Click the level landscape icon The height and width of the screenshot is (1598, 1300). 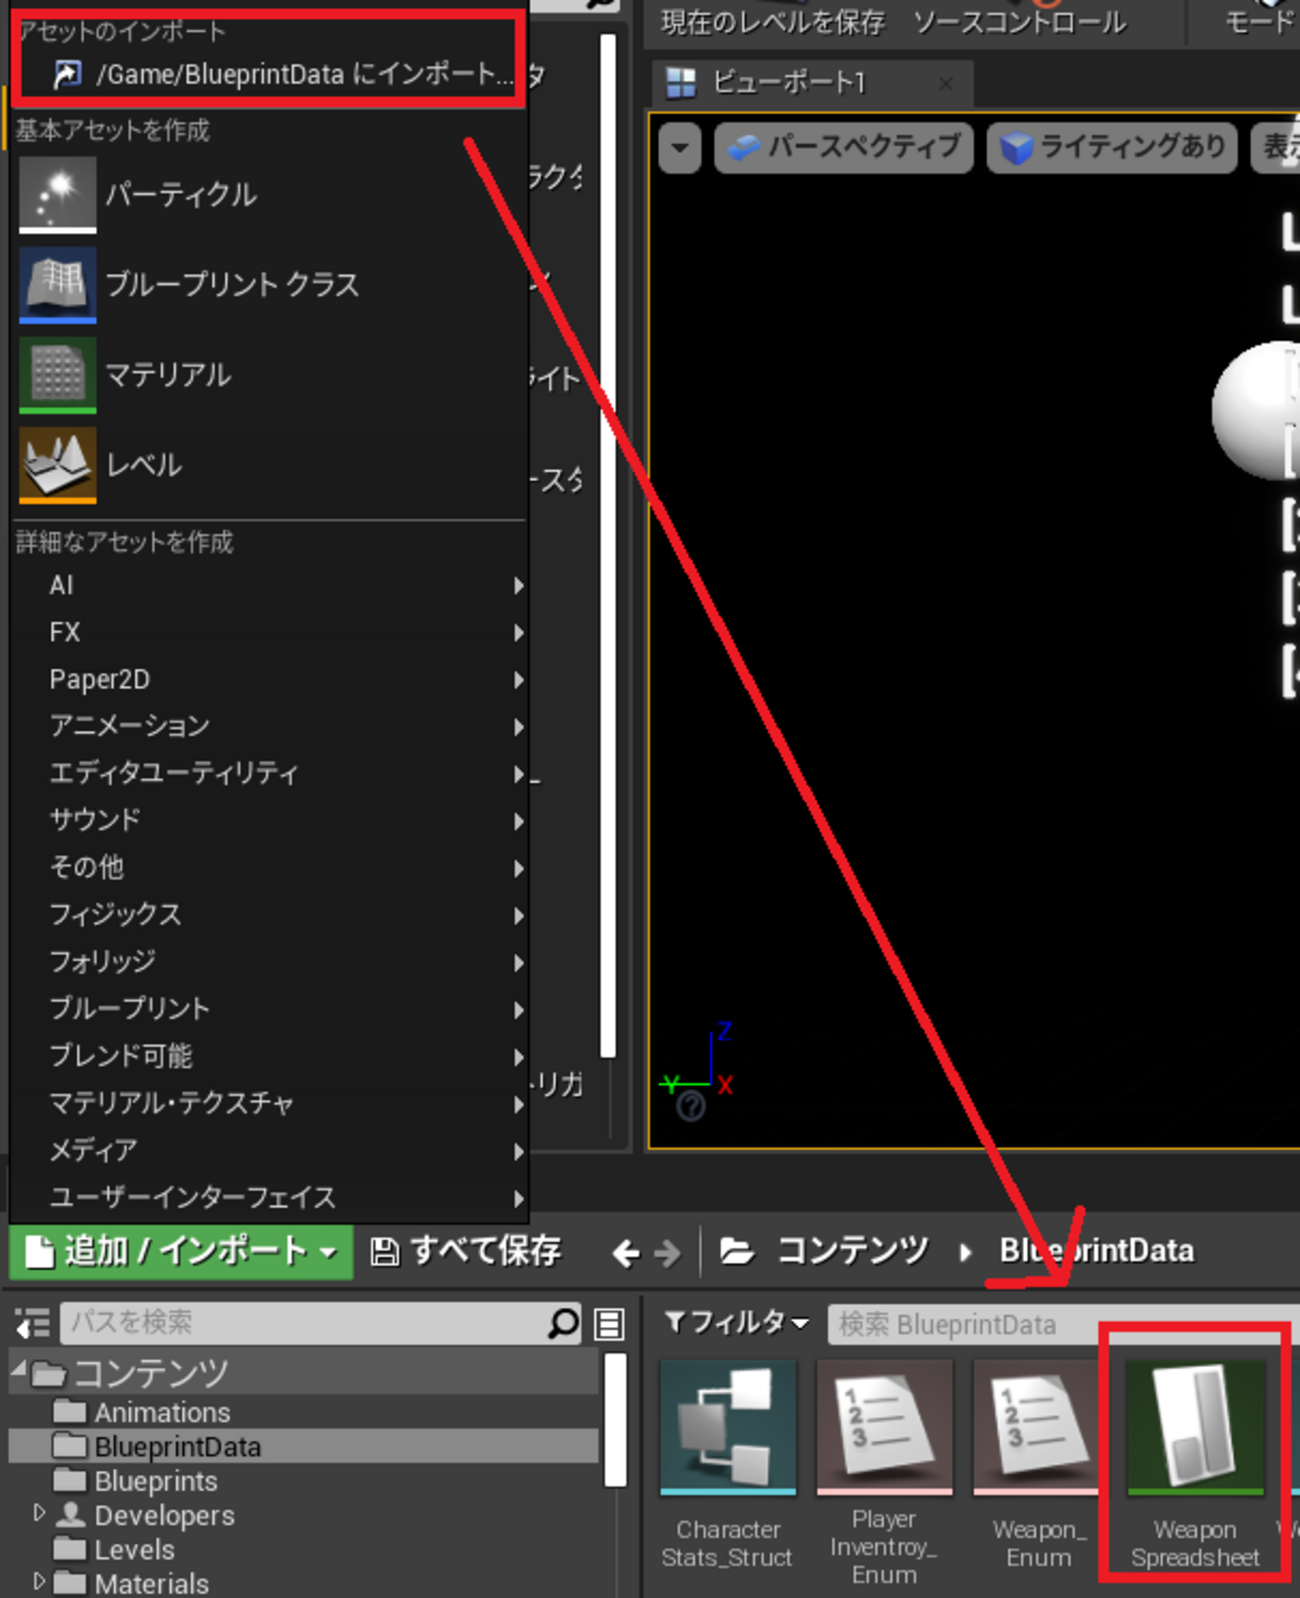coord(58,465)
